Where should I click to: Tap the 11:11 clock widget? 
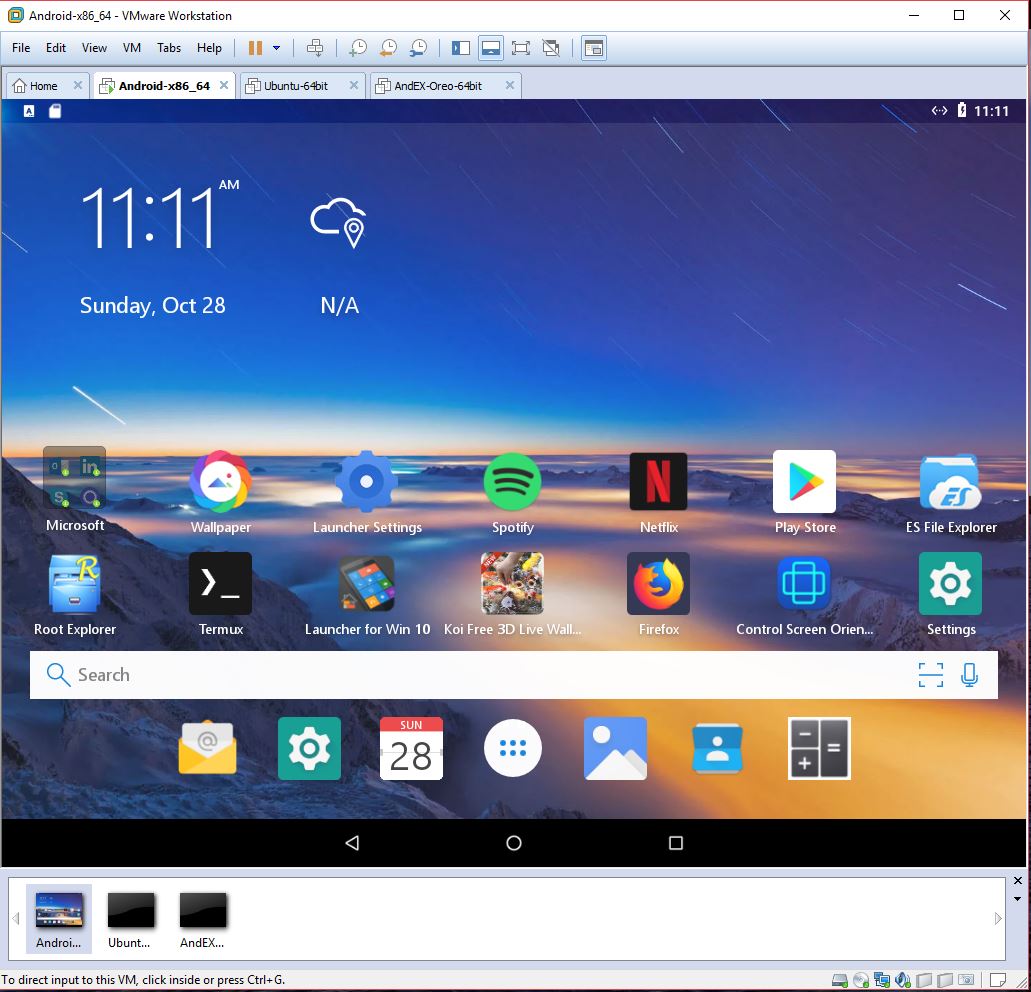point(158,217)
